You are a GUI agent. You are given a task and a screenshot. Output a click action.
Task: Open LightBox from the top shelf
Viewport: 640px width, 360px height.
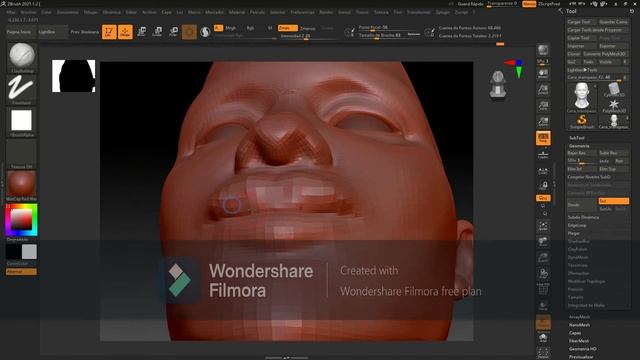click(x=53, y=32)
